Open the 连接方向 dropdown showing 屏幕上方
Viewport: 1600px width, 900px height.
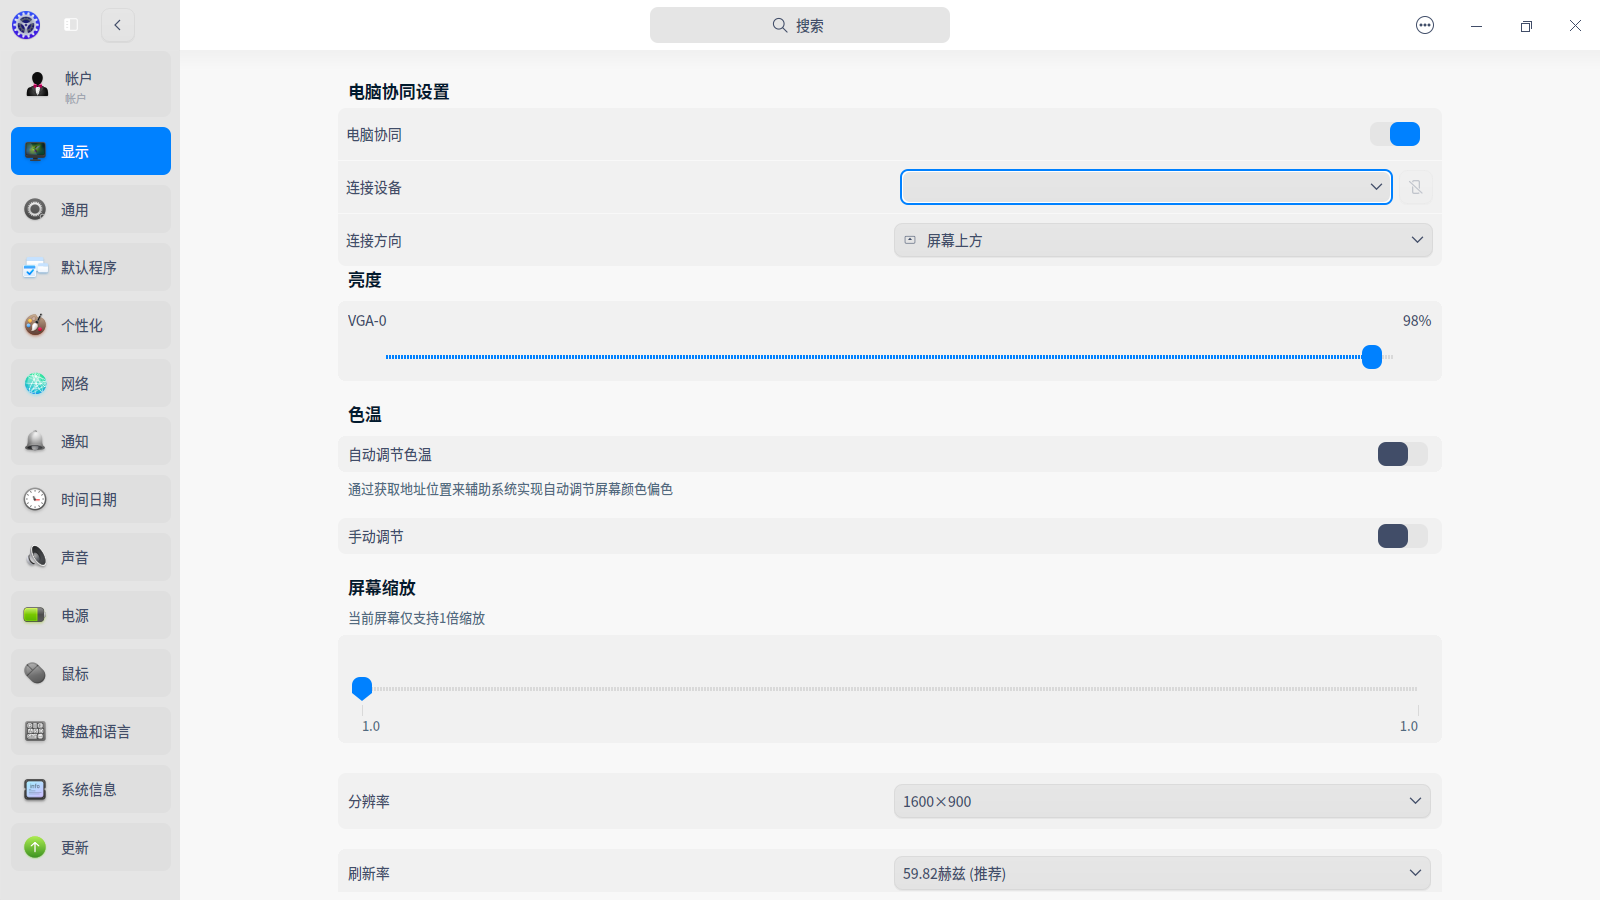tap(1163, 240)
